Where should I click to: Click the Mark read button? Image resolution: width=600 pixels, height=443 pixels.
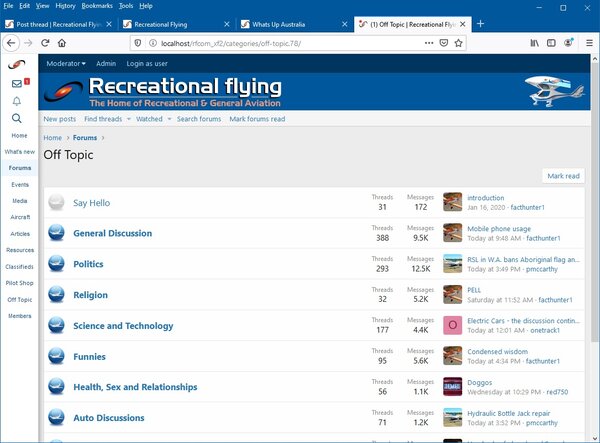point(563,176)
